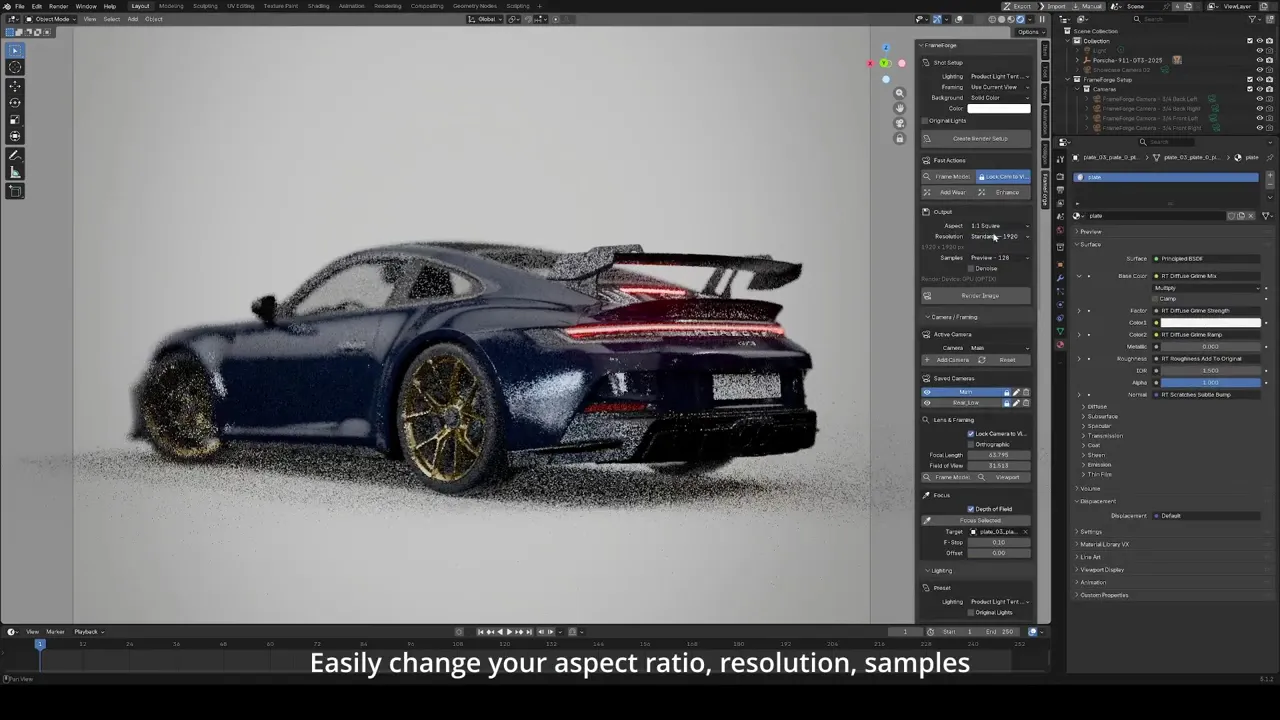Image resolution: width=1280 pixels, height=720 pixels.
Task: Unlink the plate material with X icon
Action: [x=1251, y=216]
